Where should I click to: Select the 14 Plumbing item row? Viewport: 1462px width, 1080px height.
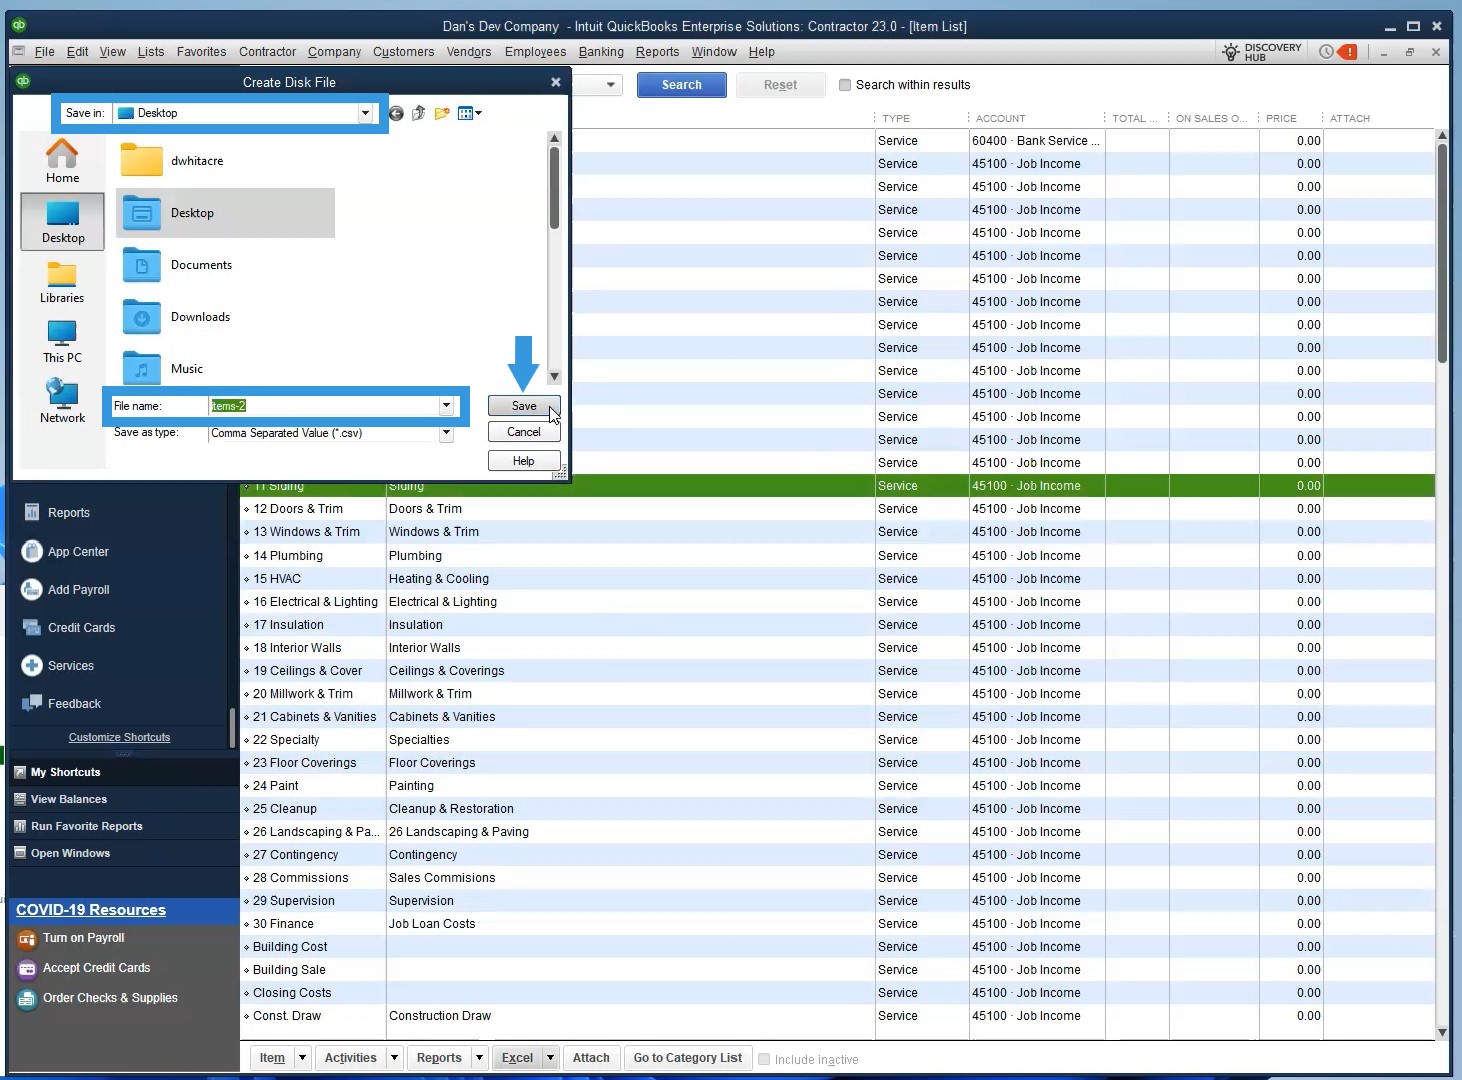(838, 556)
